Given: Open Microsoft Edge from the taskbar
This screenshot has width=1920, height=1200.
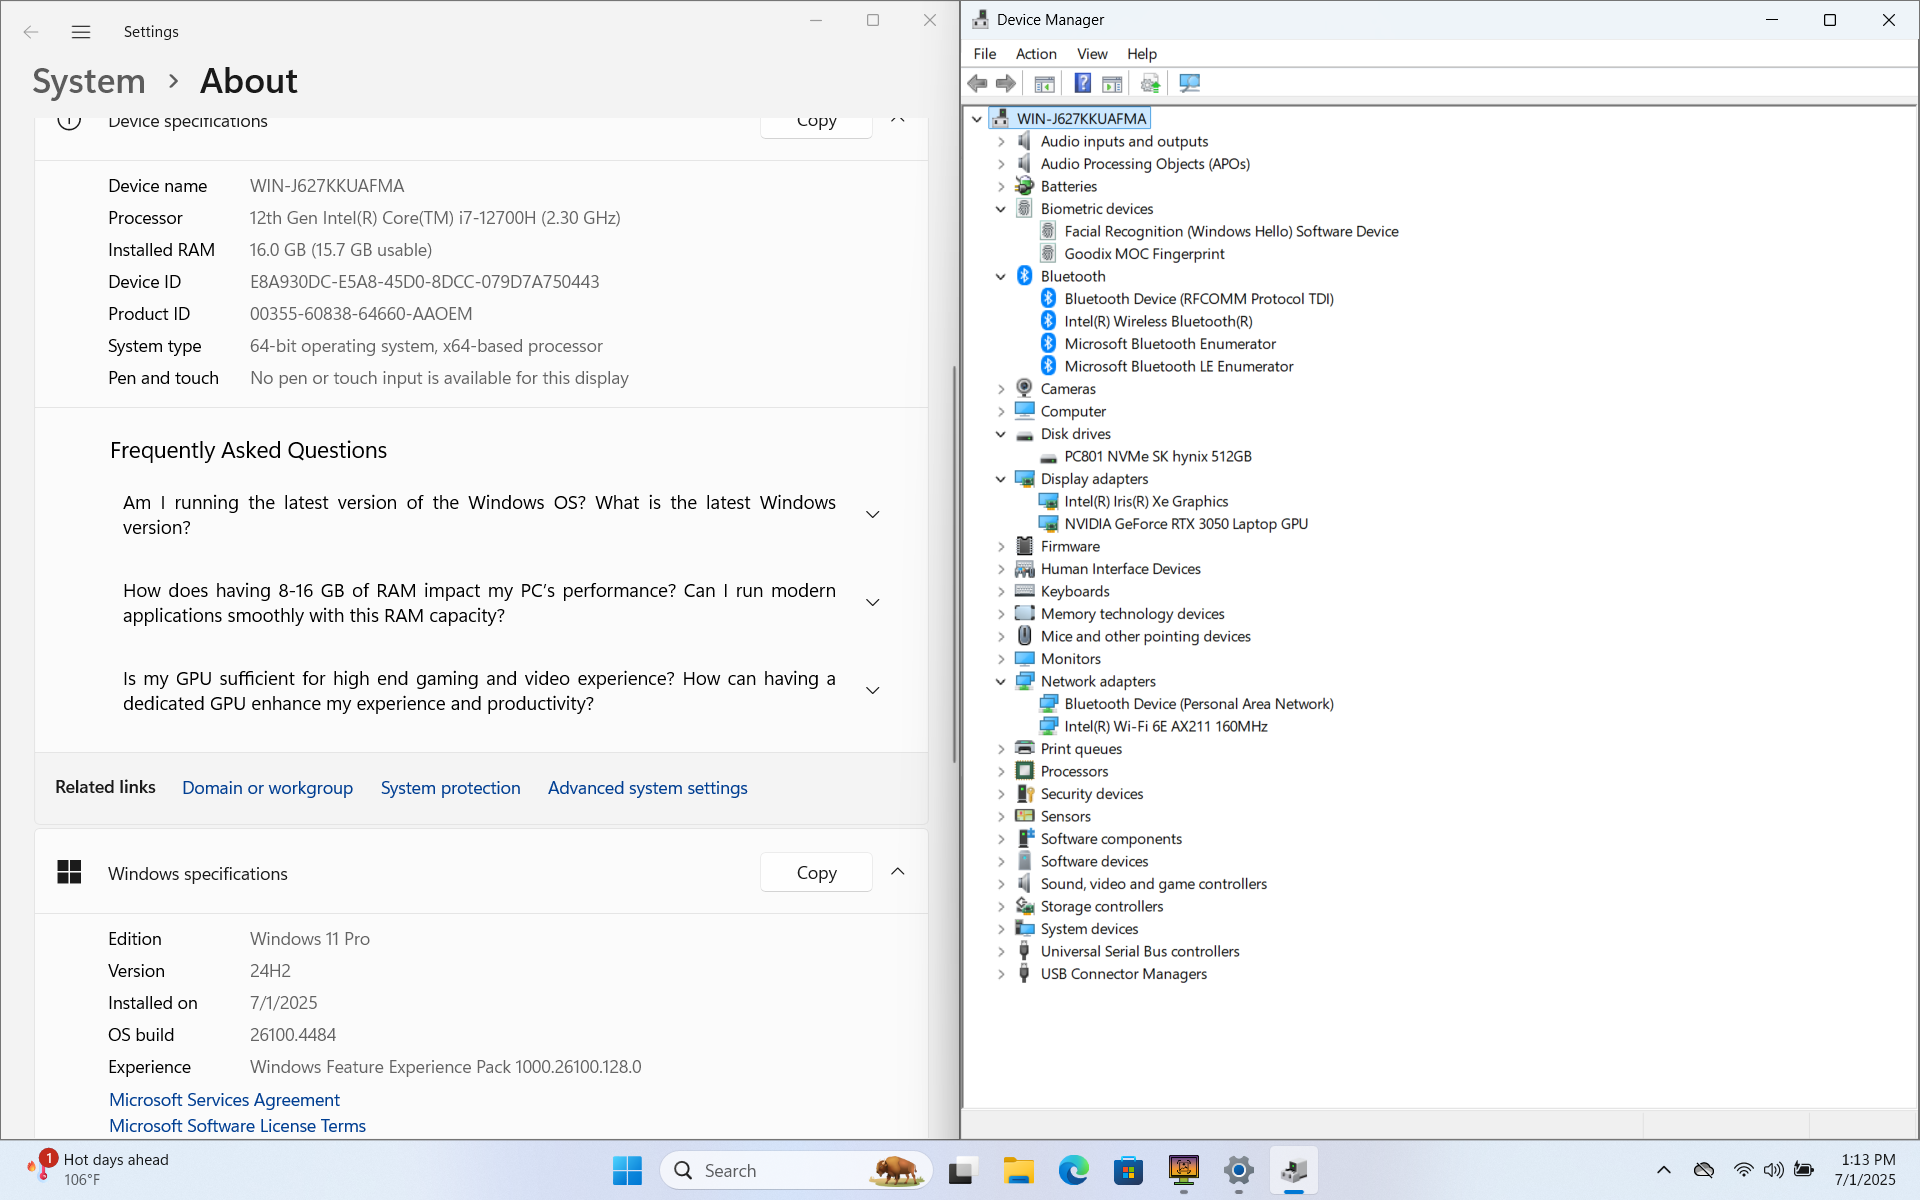Looking at the screenshot, I should click(x=1073, y=1170).
